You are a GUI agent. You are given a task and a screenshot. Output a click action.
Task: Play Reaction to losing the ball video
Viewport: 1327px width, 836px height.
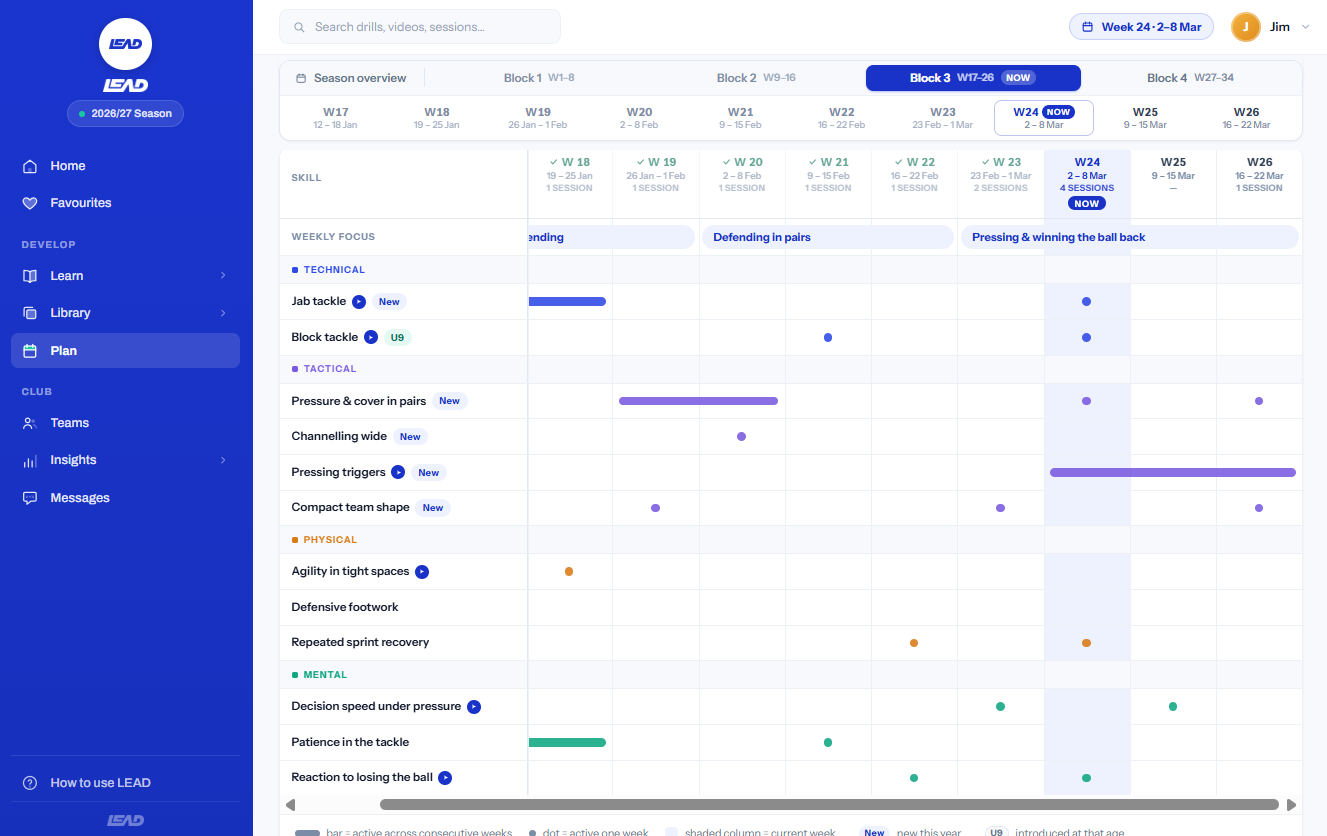[x=445, y=778]
